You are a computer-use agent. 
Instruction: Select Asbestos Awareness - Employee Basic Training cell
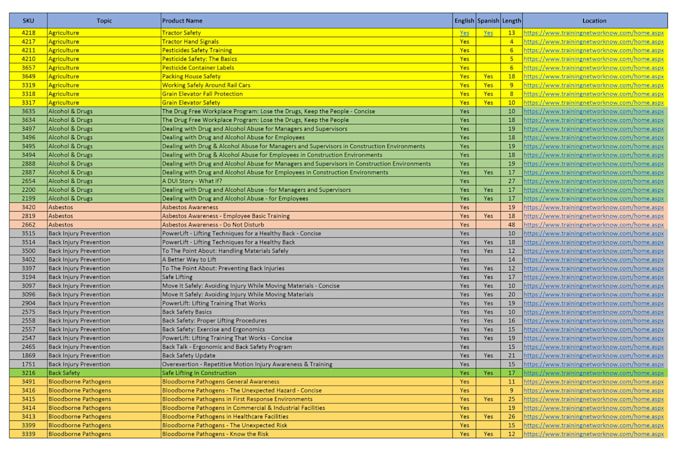tap(307, 216)
